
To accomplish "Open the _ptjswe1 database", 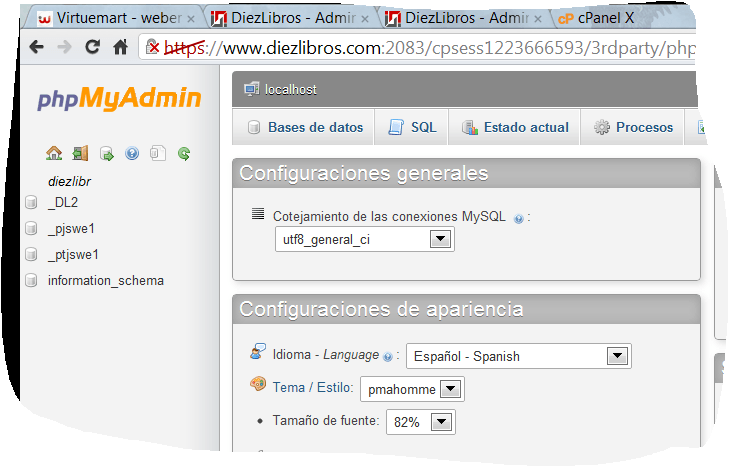I will tap(73, 254).
